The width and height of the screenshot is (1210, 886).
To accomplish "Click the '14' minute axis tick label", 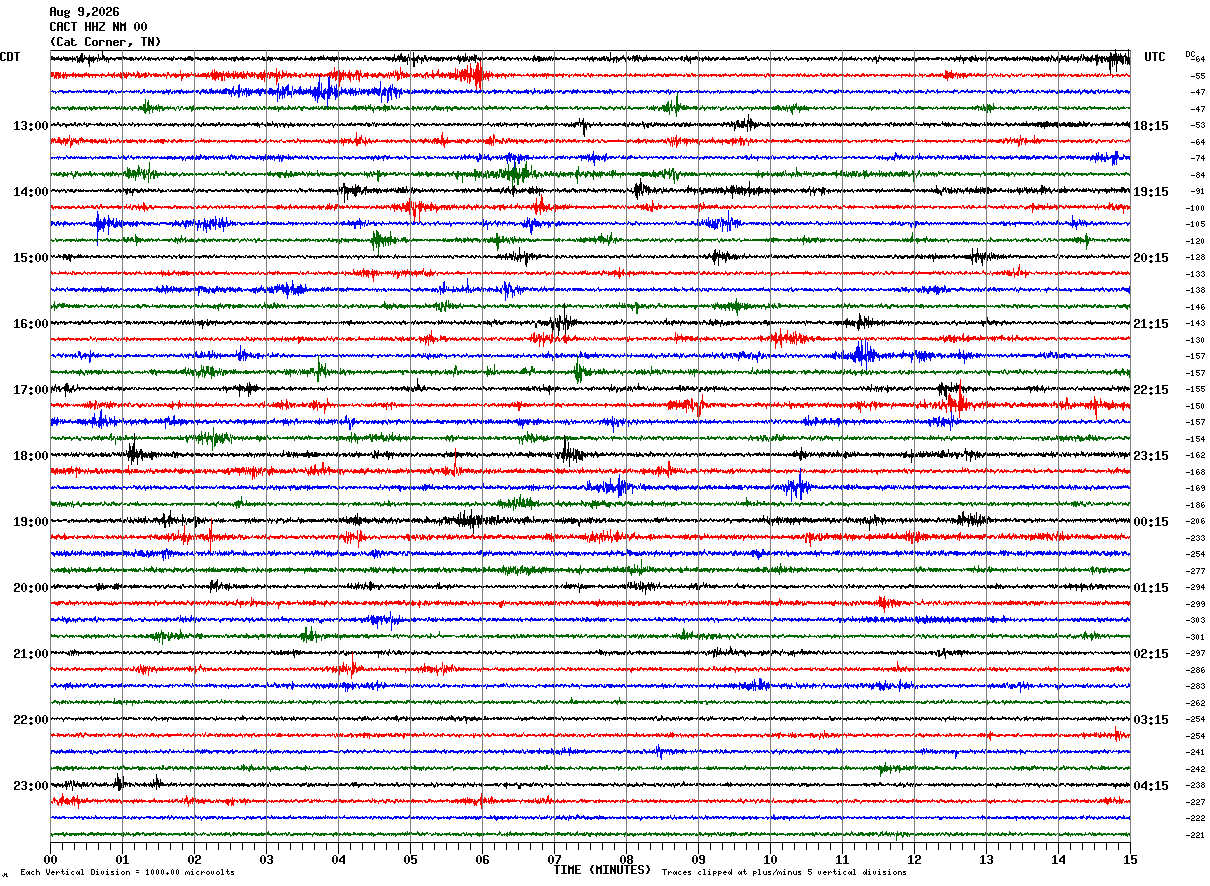I will coord(1058,860).
